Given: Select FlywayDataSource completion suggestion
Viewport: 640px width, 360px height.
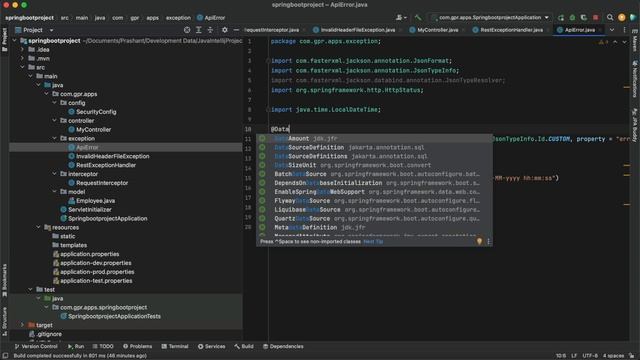Looking at the screenshot, I should click(374, 201).
